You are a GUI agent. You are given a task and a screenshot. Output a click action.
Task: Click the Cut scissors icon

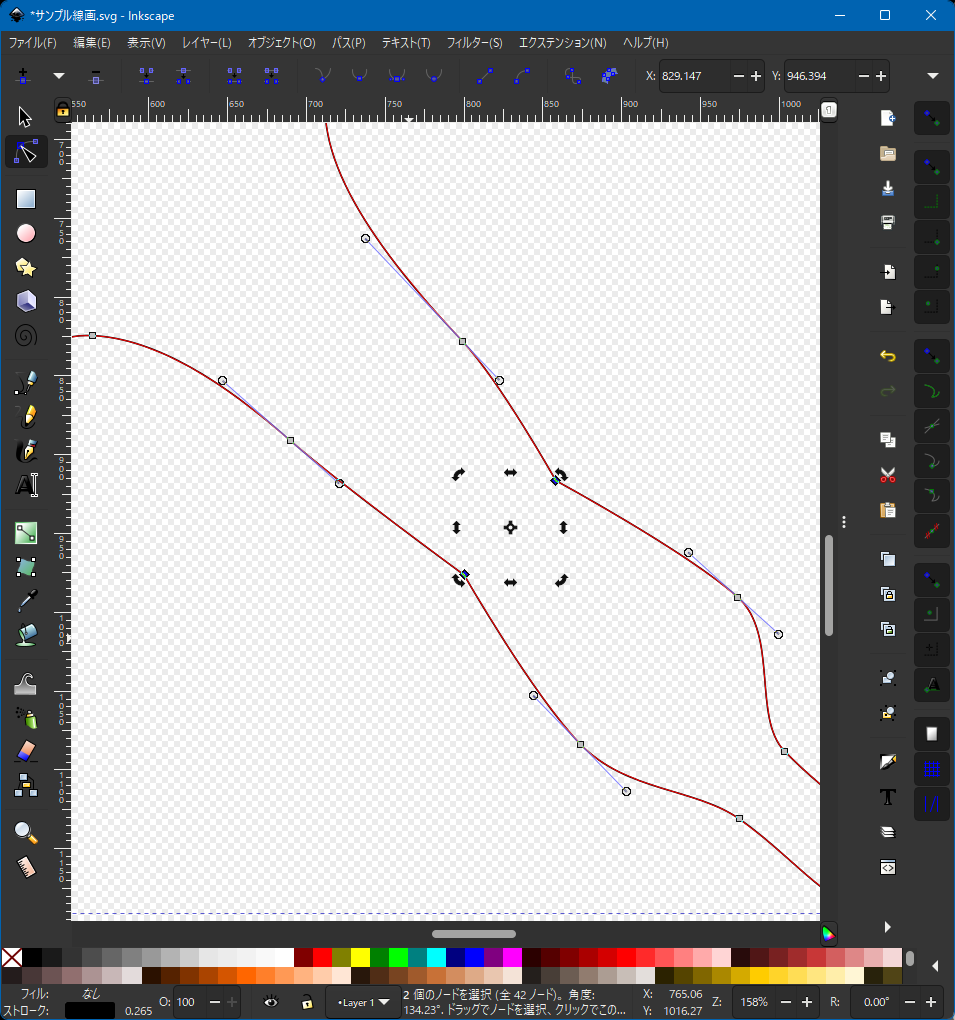click(888, 475)
